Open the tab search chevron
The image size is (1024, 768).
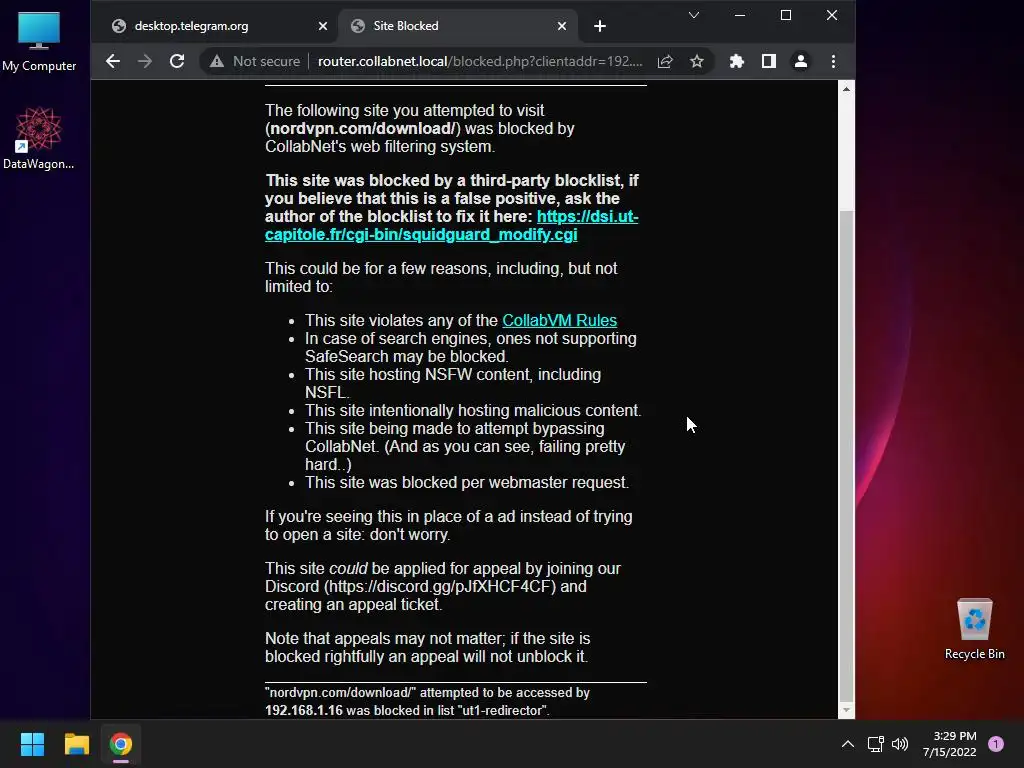click(x=694, y=15)
